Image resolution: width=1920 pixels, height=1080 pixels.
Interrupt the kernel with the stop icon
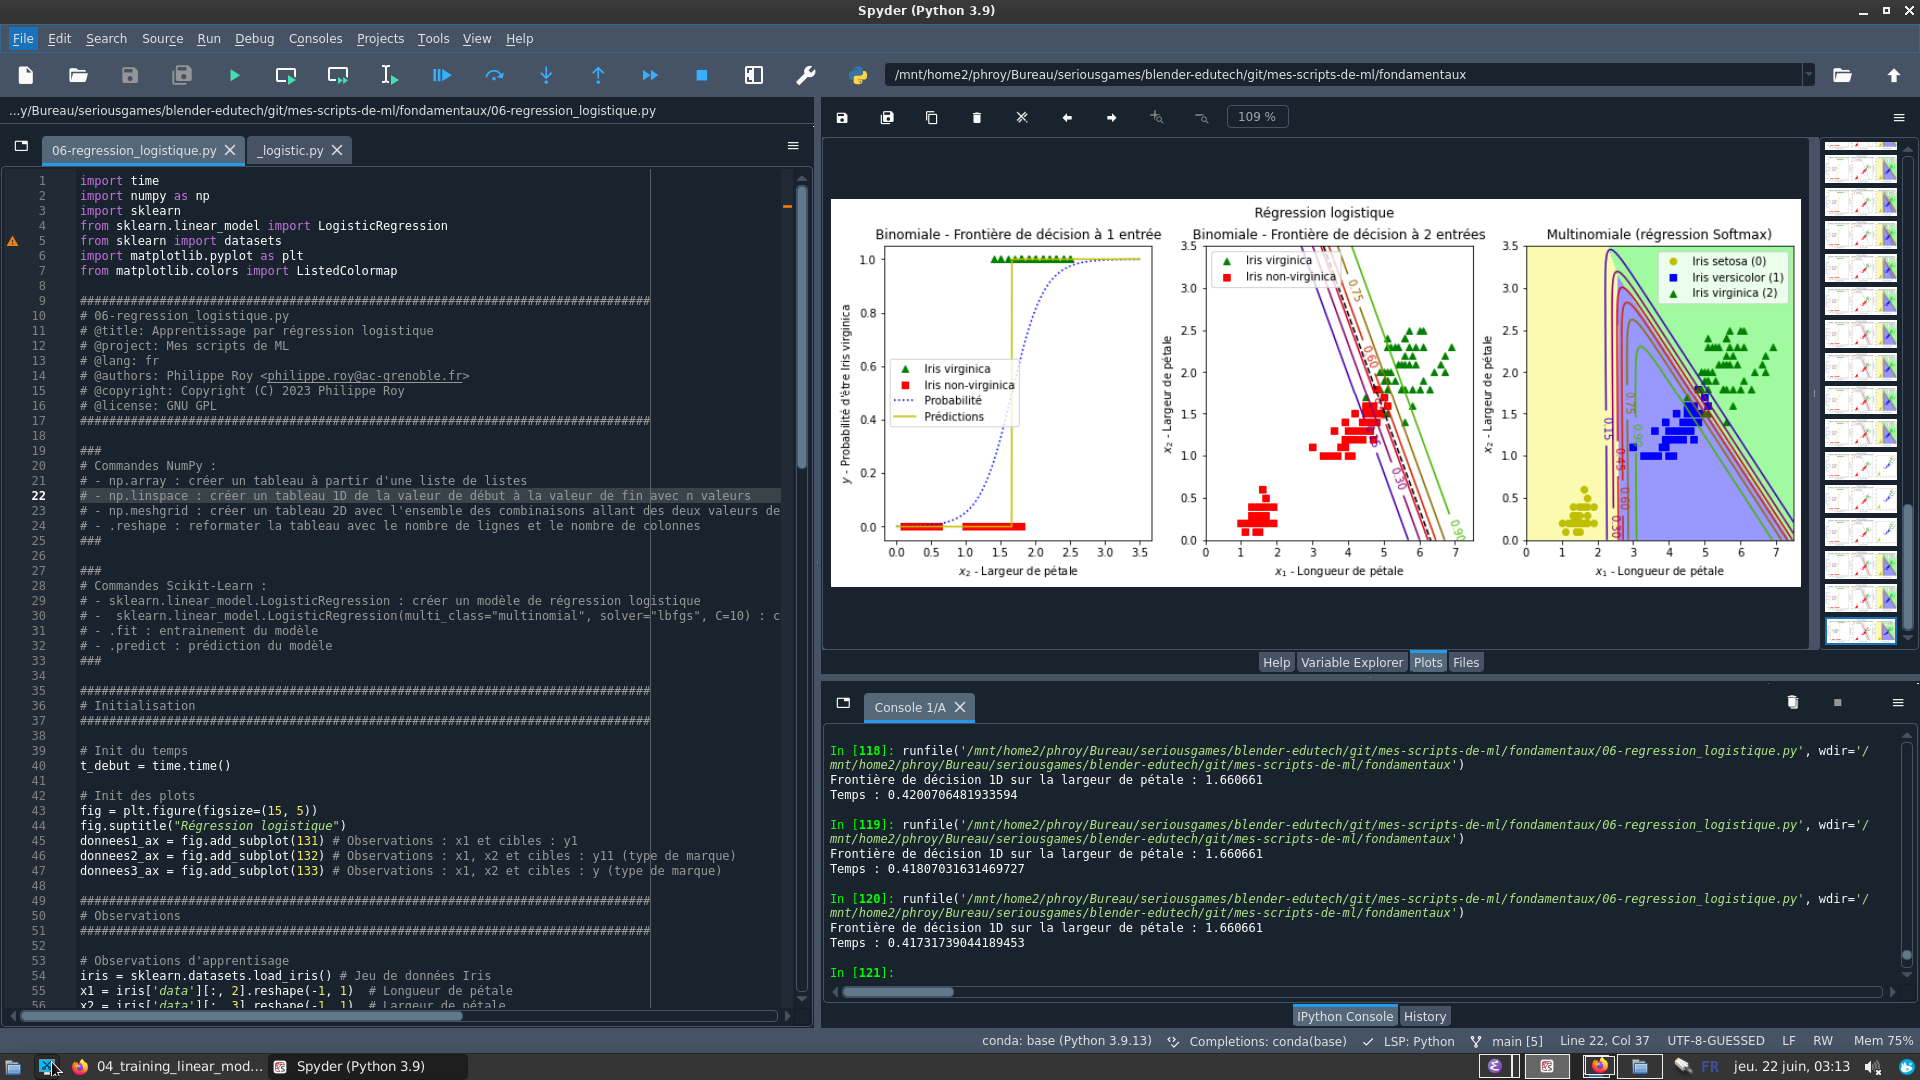[x=1838, y=703]
